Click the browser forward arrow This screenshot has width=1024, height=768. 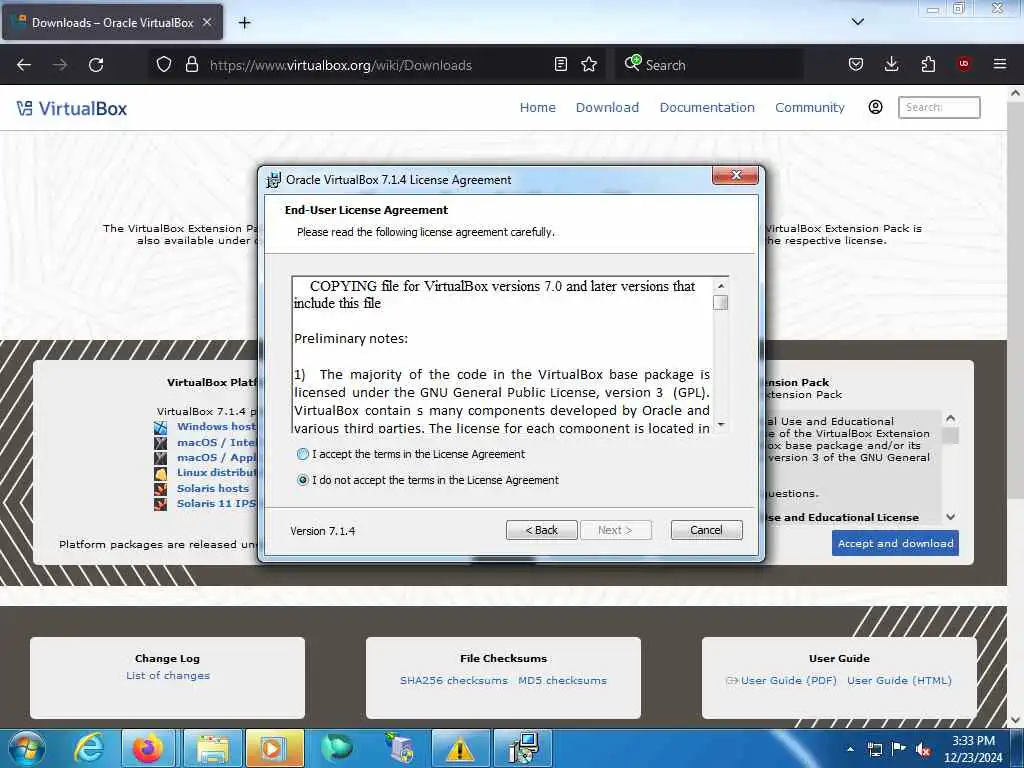(x=60, y=65)
